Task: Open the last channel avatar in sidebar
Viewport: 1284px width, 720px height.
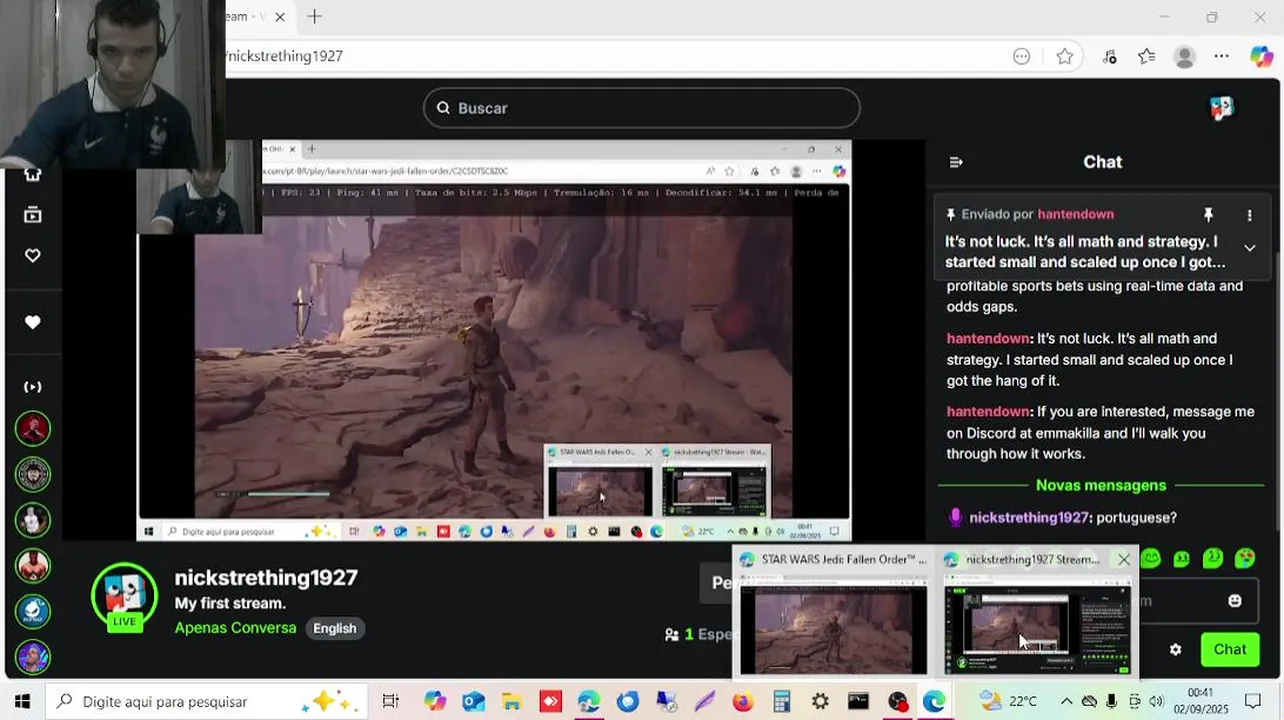Action: point(33,658)
